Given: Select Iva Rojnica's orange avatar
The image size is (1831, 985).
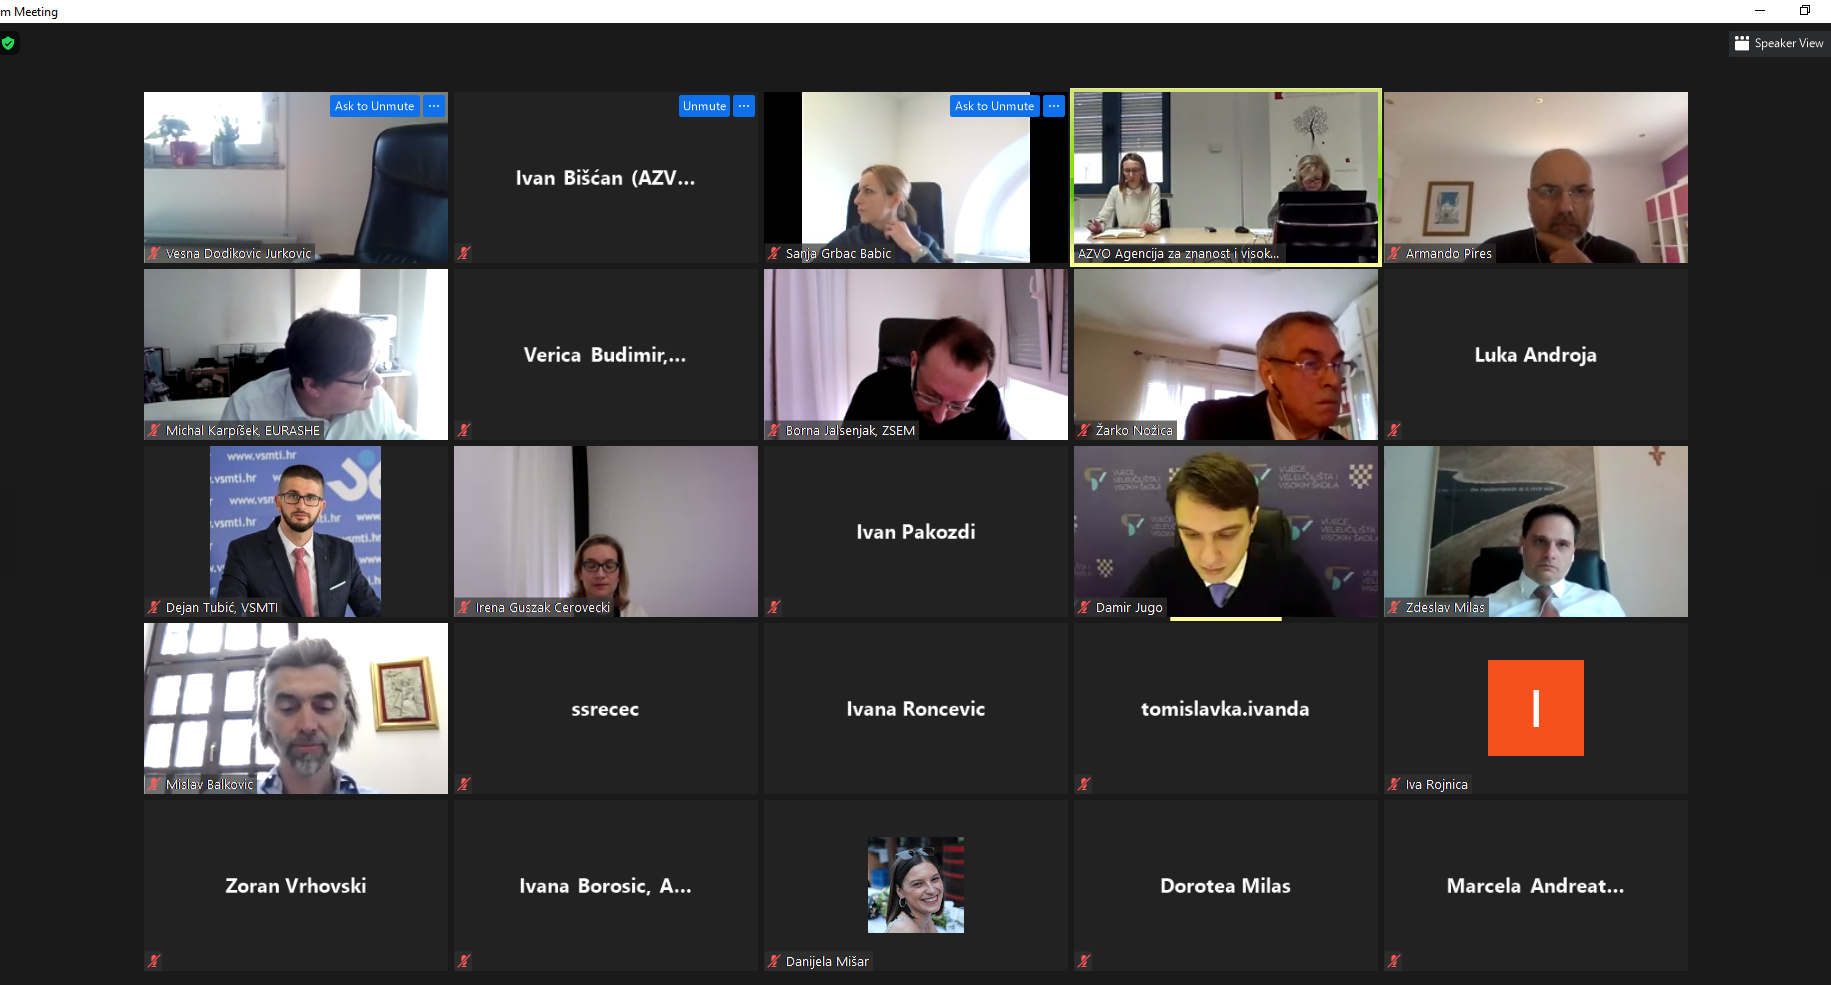Looking at the screenshot, I should (x=1535, y=708).
